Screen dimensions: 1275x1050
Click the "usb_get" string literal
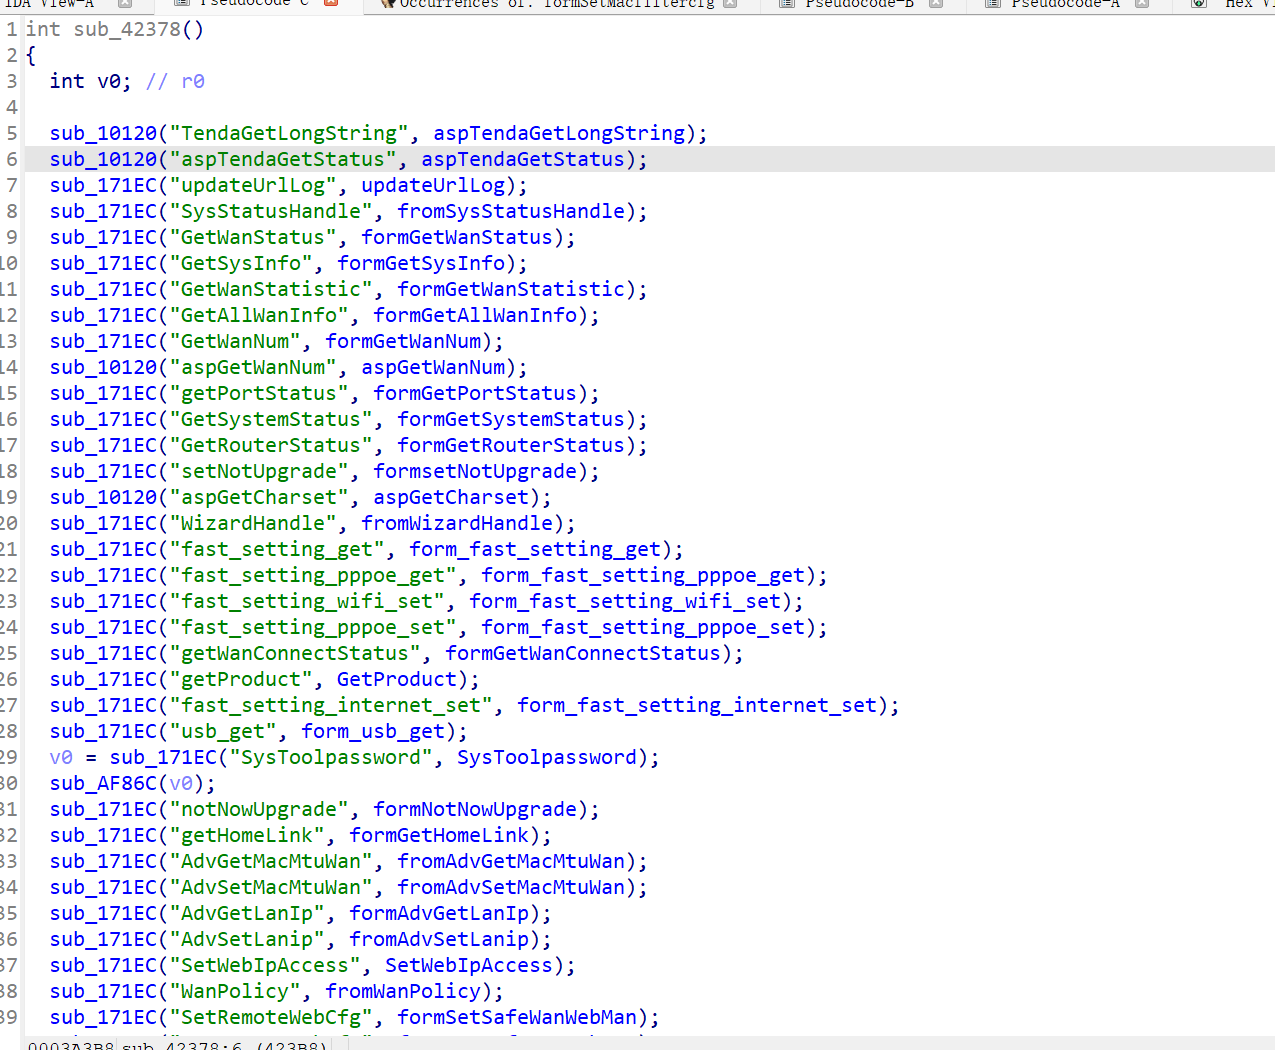(x=224, y=731)
